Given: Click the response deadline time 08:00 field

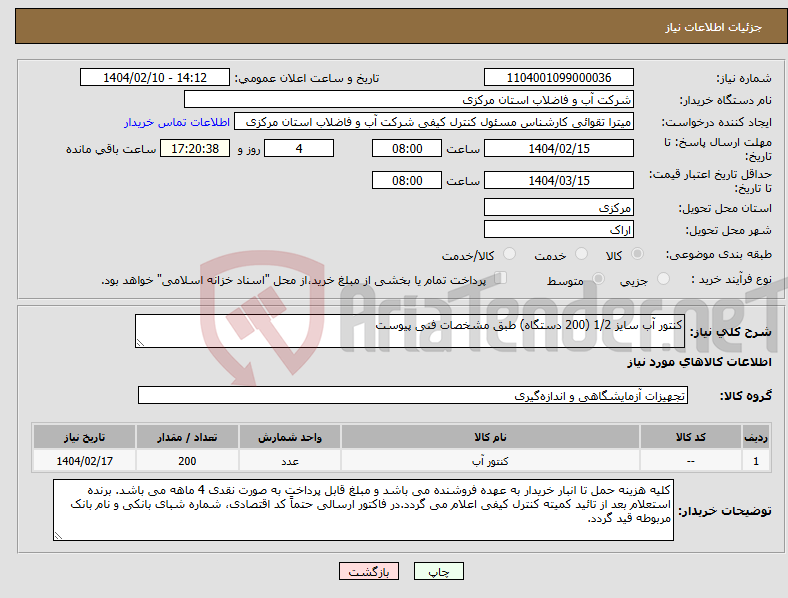Looking at the screenshot, I should click(407, 149).
